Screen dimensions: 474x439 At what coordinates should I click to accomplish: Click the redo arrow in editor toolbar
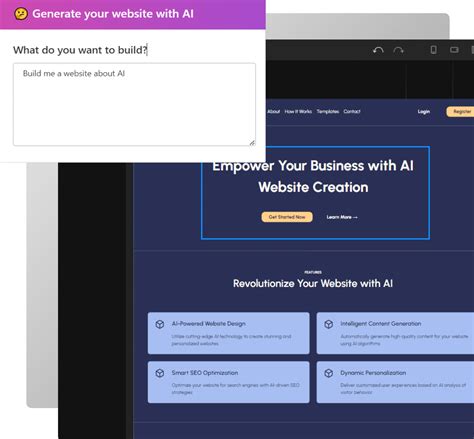pyautogui.click(x=398, y=50)
